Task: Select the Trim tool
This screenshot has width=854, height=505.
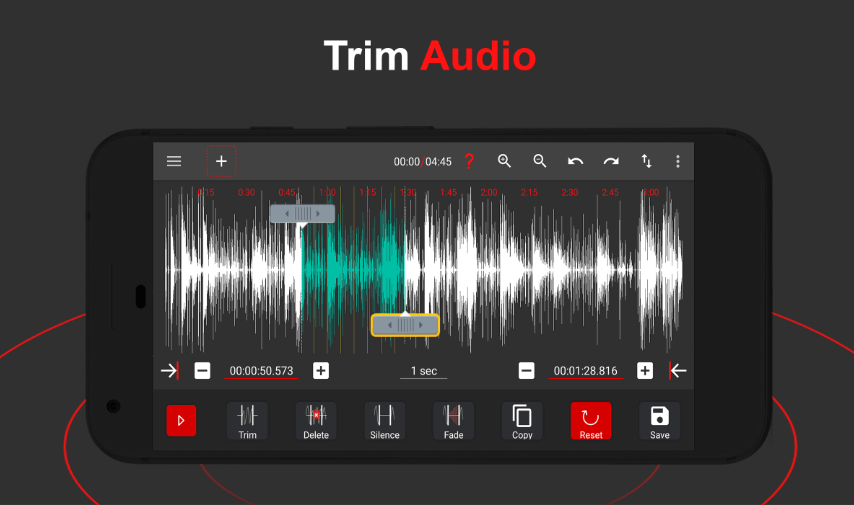Action: click(x=247, y=421)
